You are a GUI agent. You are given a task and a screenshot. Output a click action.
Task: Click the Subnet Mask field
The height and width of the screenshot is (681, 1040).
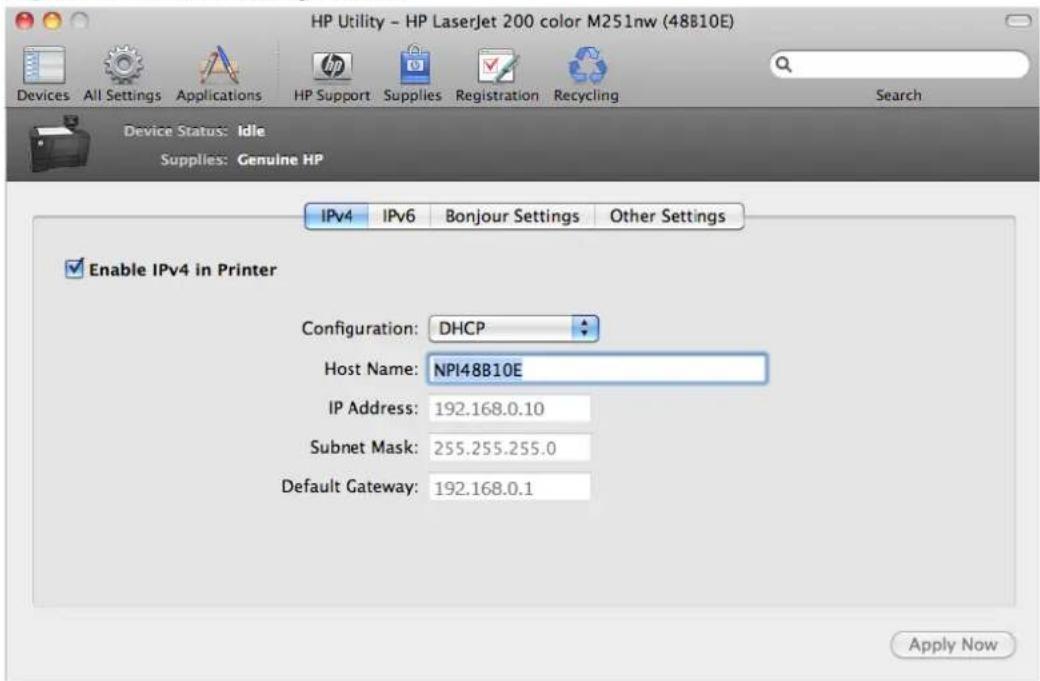509,448
